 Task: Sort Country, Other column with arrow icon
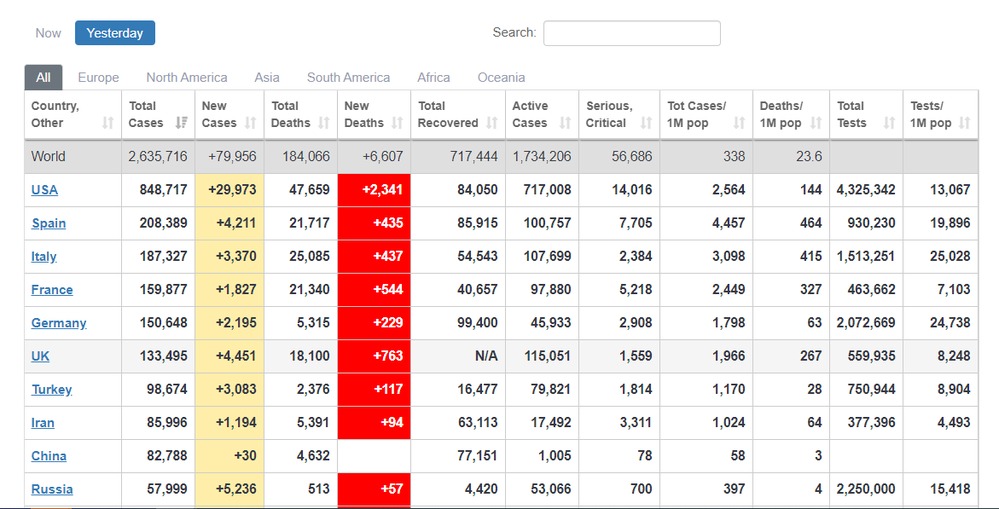pos(108,123)
